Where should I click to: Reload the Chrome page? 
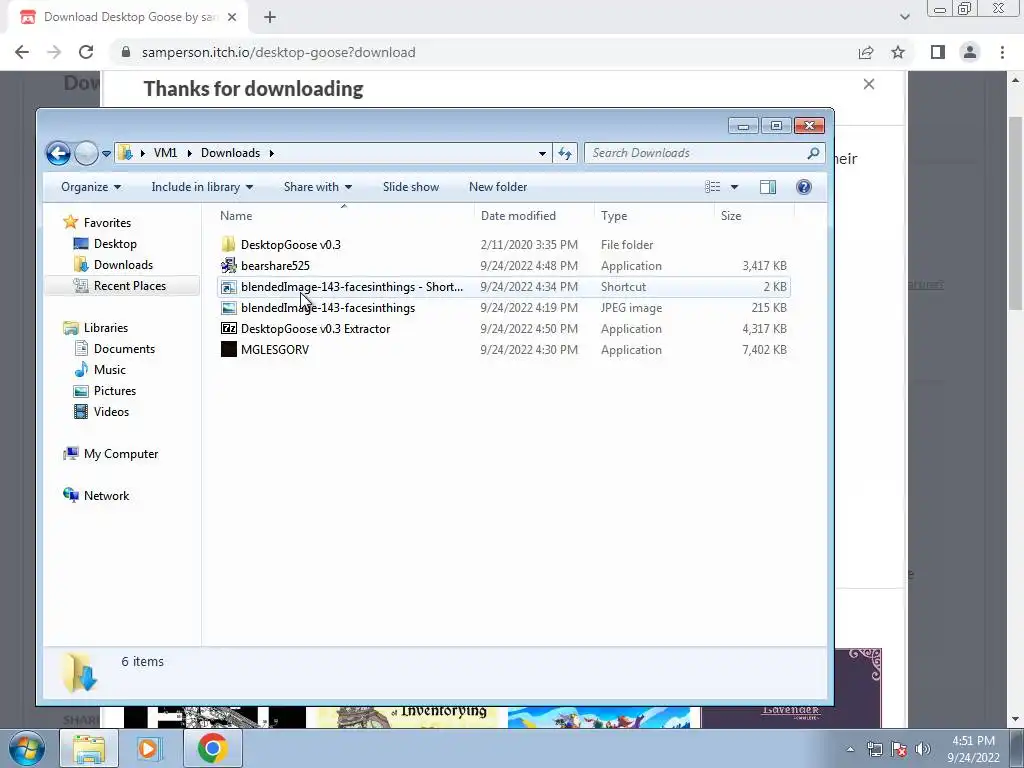point(86,52)
